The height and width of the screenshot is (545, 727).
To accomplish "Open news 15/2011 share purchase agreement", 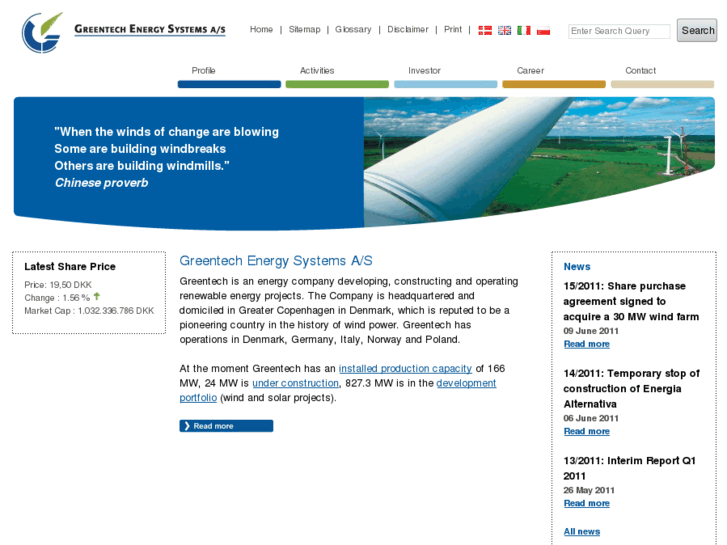I will [631, 301].
